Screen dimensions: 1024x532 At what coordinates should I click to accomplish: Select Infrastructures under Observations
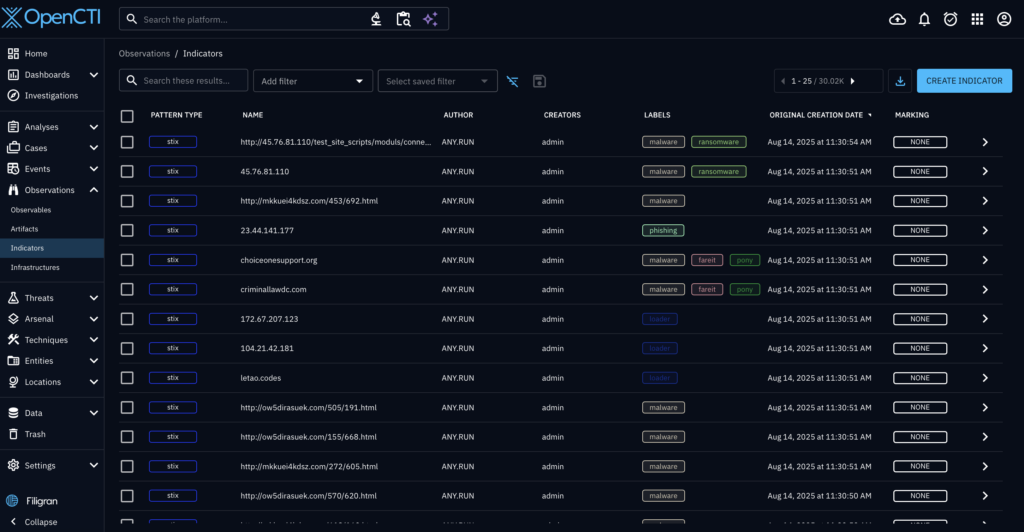[35, 268]
